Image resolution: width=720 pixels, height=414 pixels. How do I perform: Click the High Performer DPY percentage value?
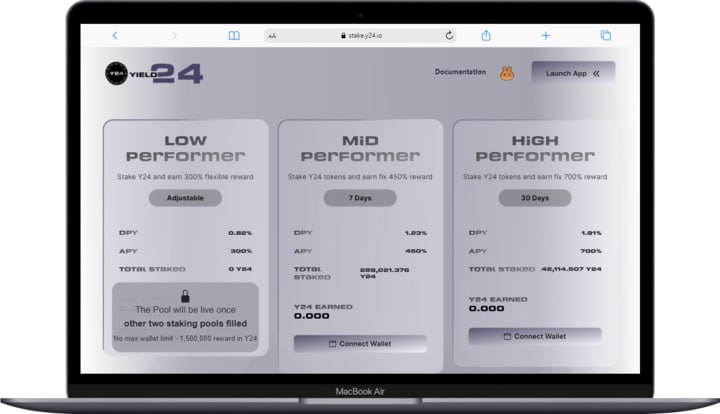(591, 233)
